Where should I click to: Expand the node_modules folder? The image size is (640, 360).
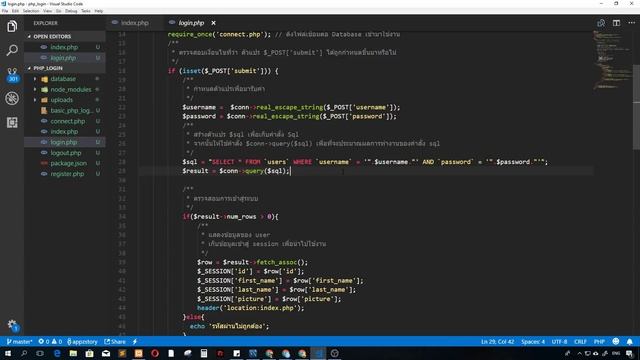[x=65, y=89]
